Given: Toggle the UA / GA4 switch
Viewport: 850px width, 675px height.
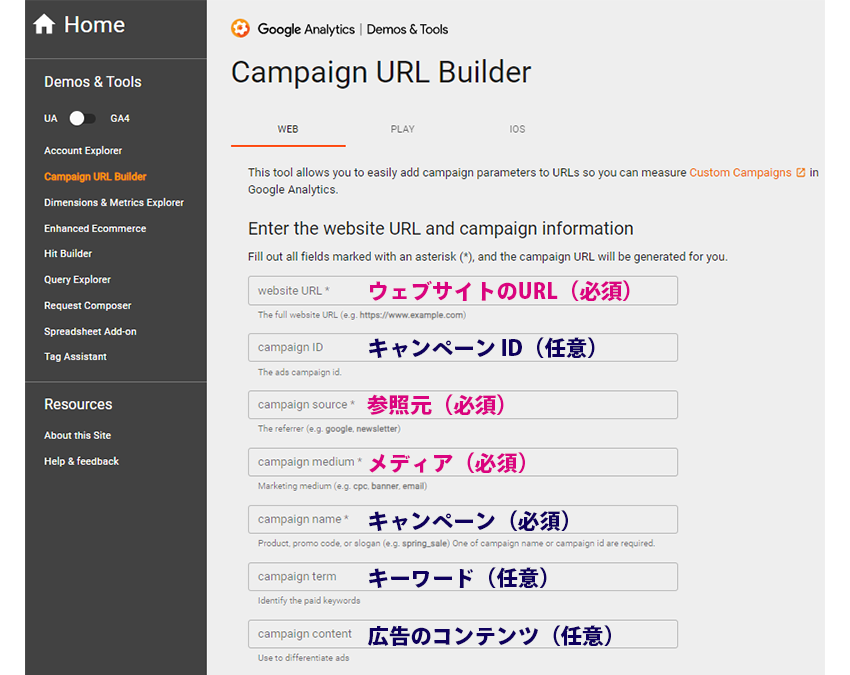Looking at the screenshot, I should click(x=82, y=118).
